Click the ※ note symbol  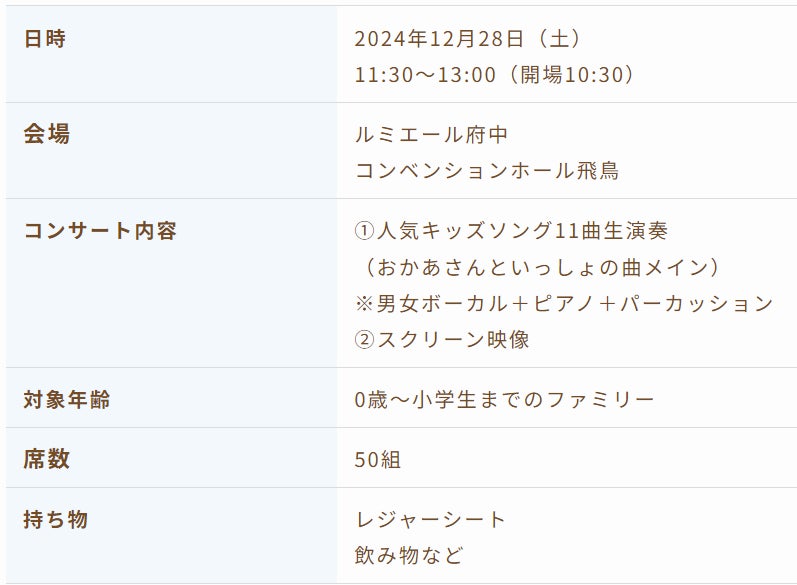pyautogui.click(x=365, y=303)
